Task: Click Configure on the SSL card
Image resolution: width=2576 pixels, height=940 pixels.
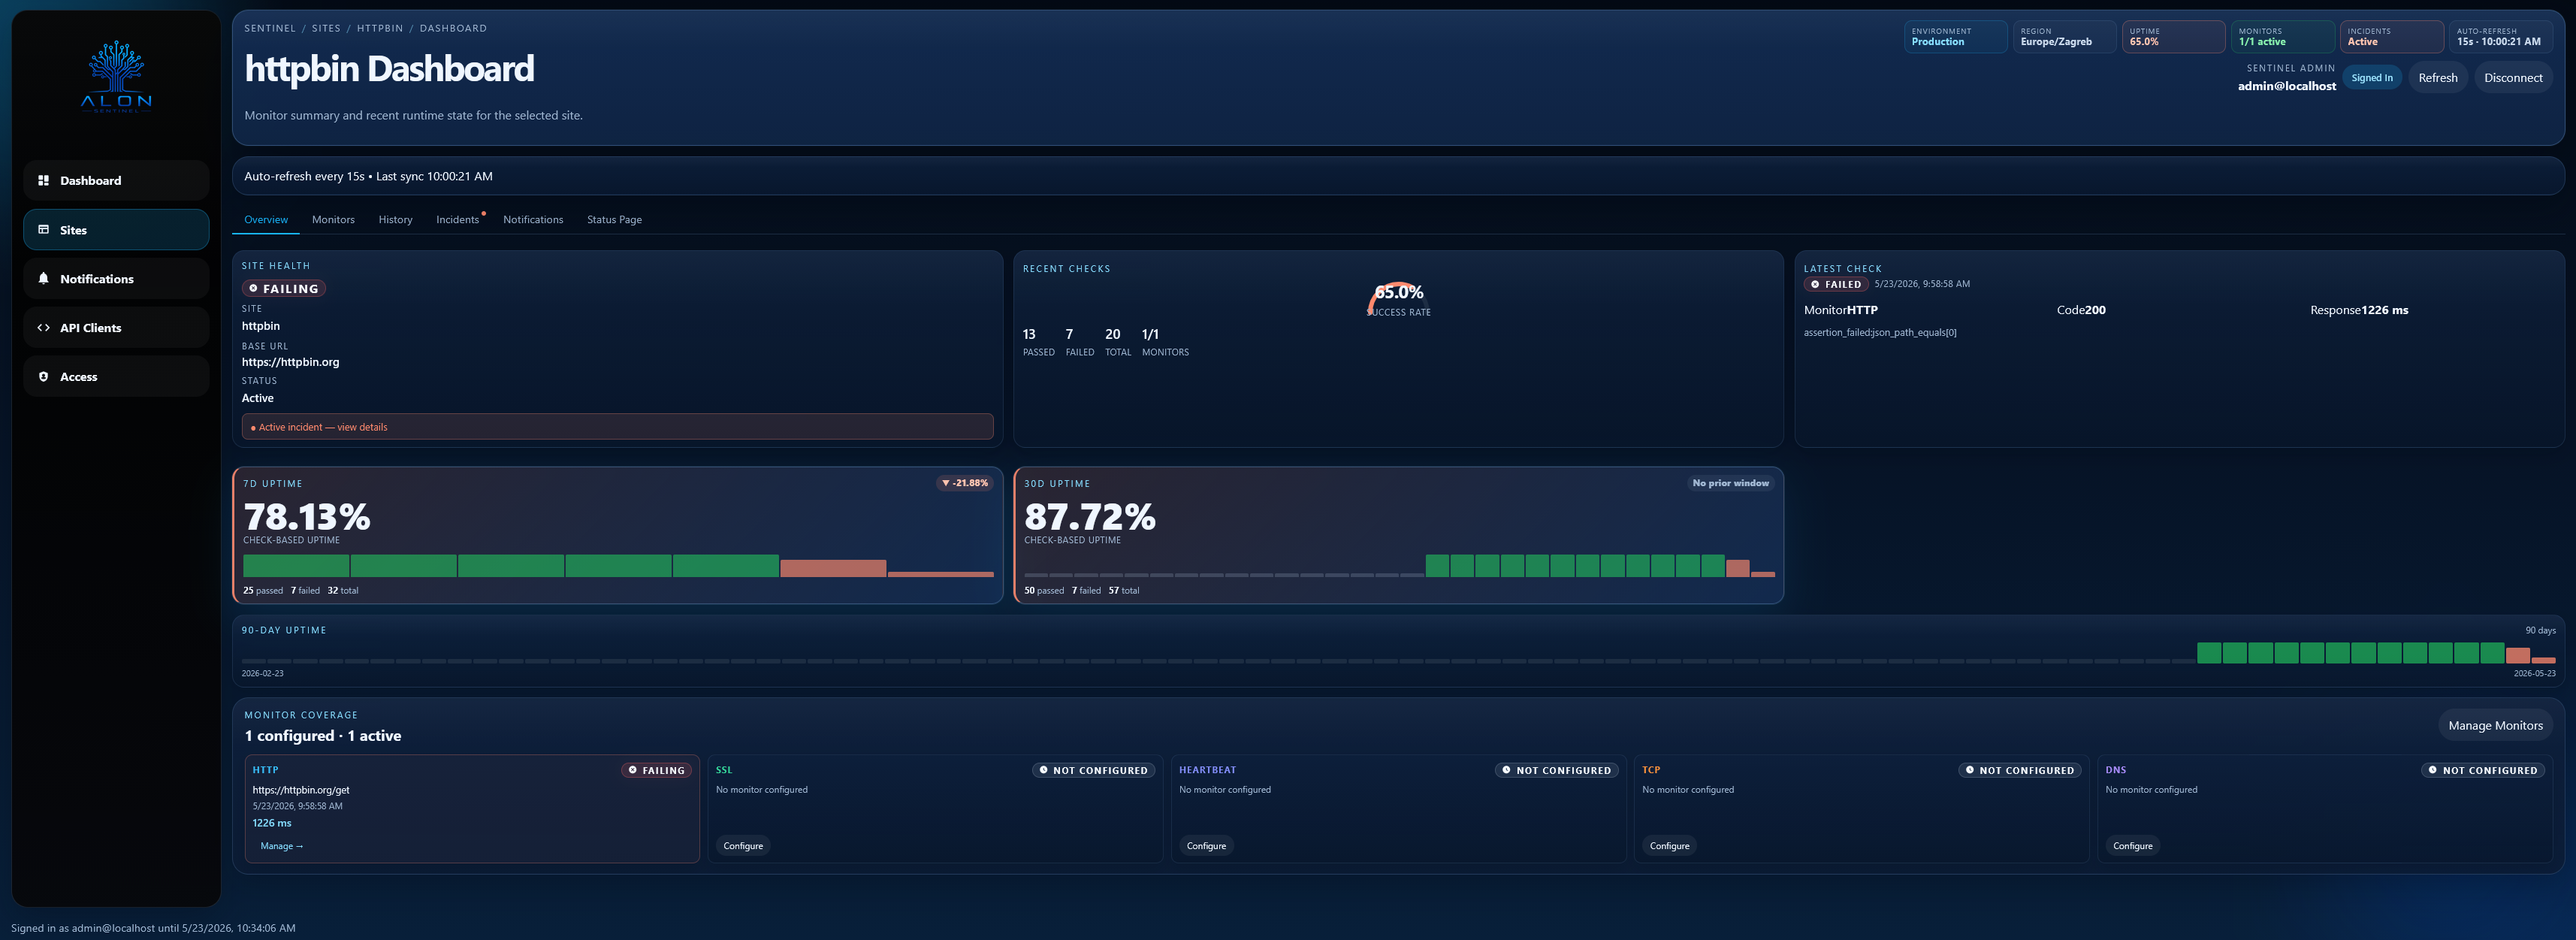Action: point(743,846)
